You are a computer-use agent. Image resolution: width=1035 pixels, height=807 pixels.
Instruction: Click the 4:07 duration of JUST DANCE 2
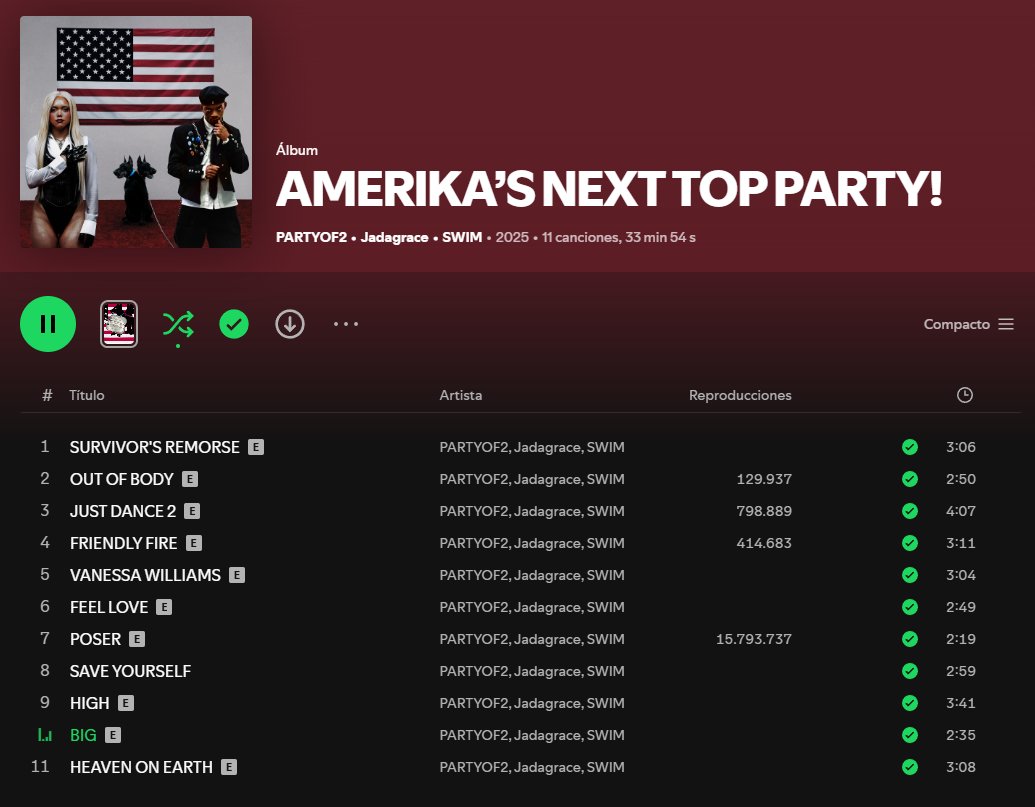click(x=960, y=511)
